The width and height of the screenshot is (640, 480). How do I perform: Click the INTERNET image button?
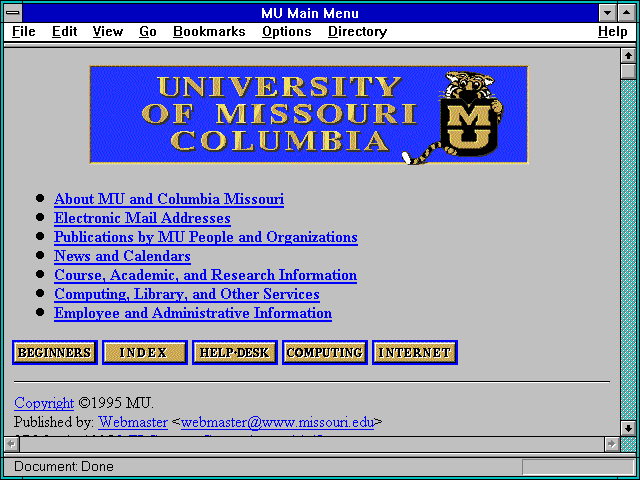(415, 352)
